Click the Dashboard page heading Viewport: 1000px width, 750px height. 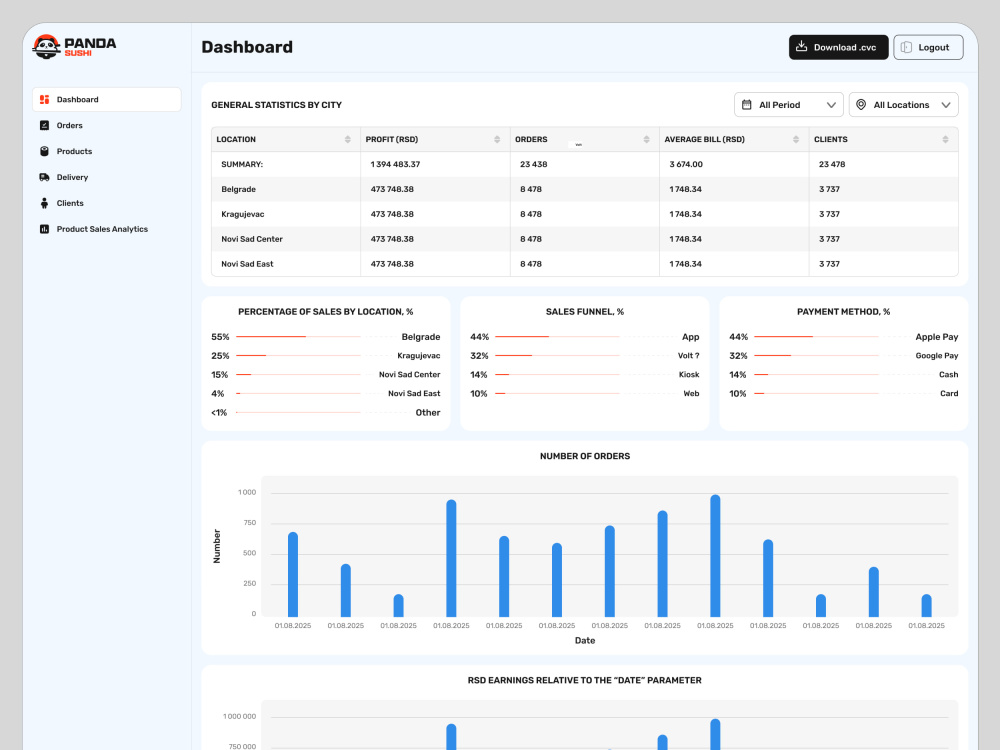coord(247,47)
